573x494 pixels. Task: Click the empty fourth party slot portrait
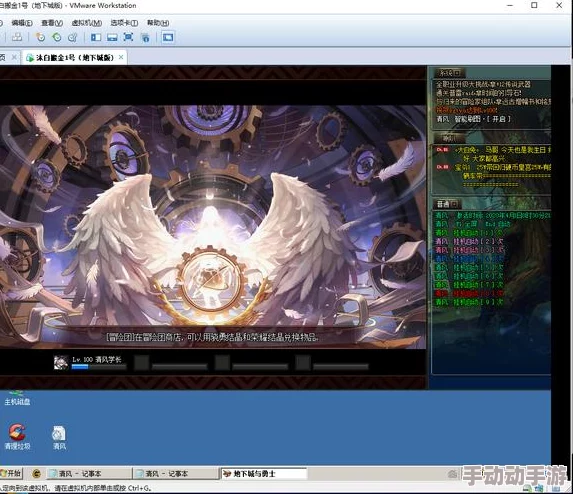click(x=303, y=362)
